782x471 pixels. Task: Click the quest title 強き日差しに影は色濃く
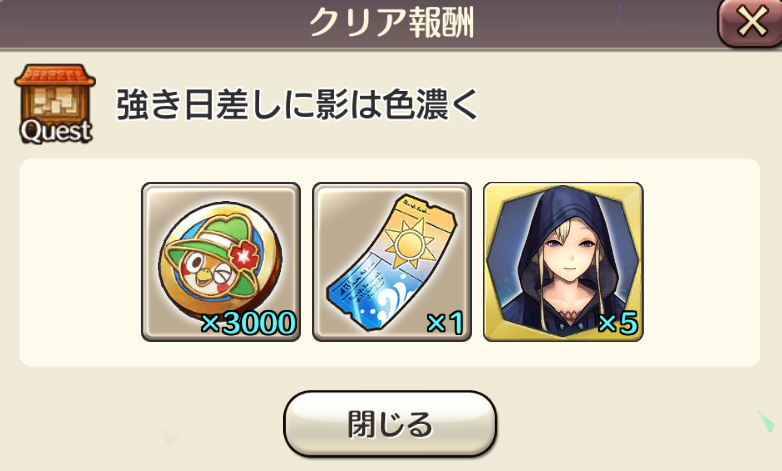click(x=297, y=104)
